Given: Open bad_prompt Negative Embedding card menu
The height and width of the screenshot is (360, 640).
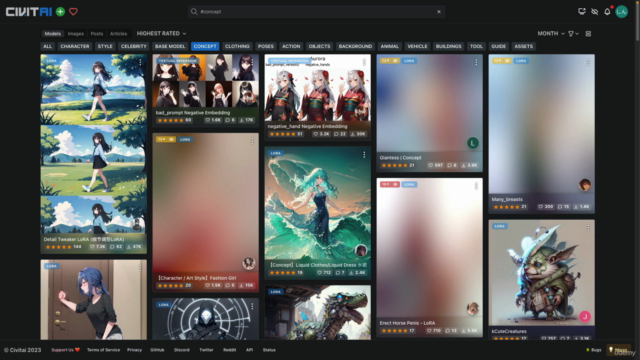Looking at the screenshot, I should coord(252,62).
